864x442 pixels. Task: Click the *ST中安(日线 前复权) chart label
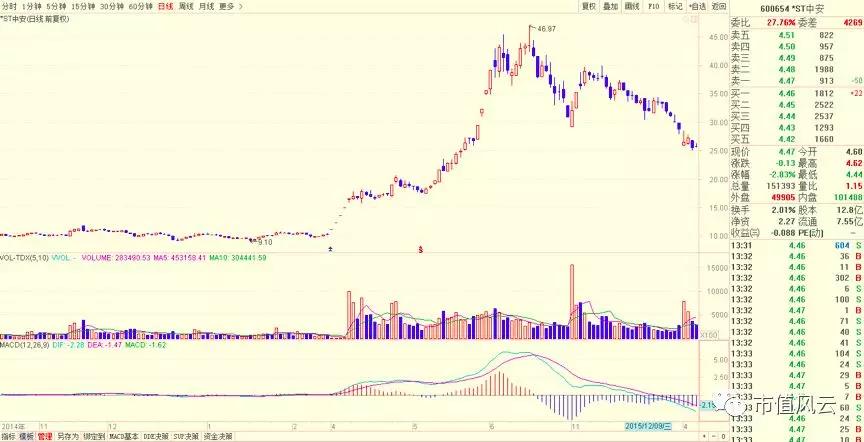34,19
